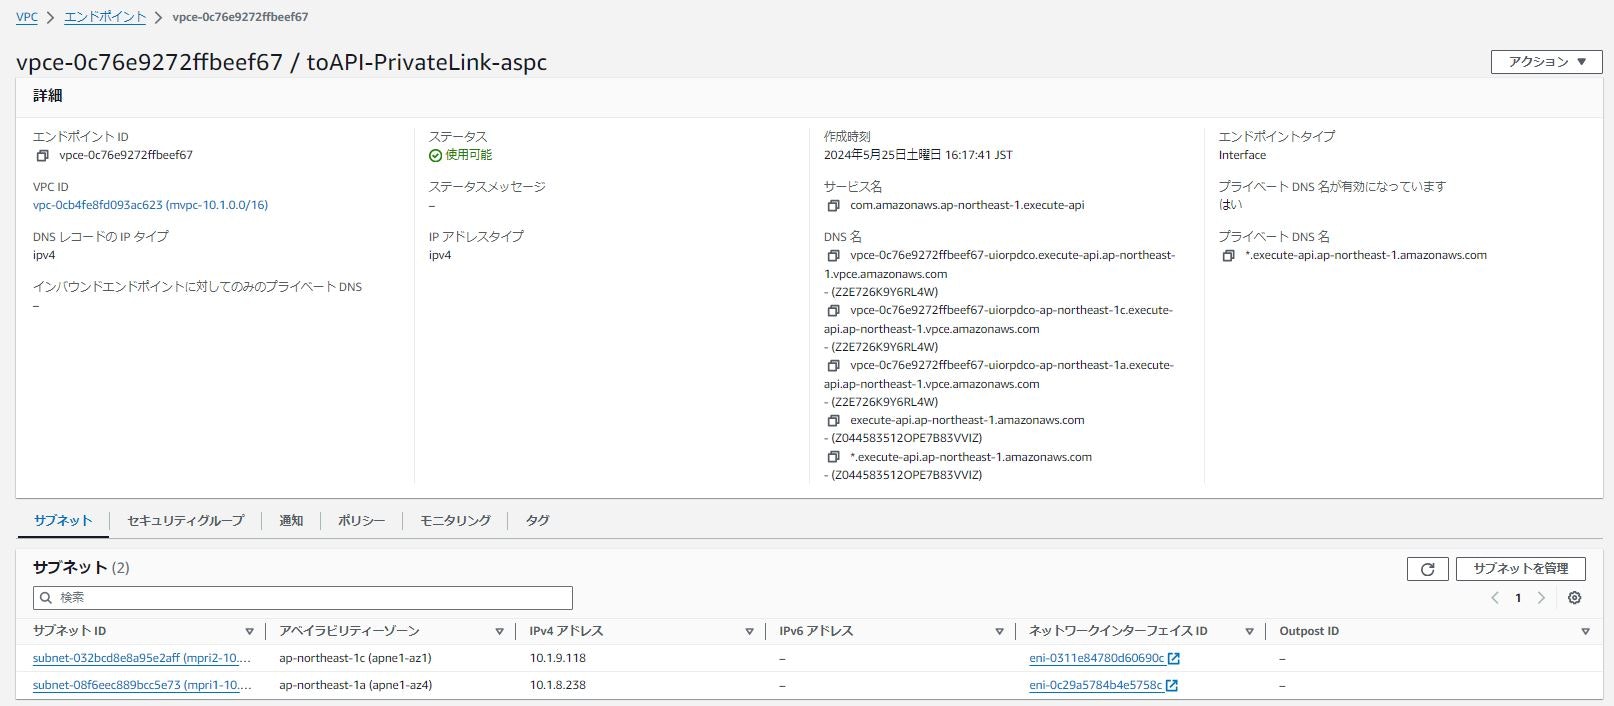Image resolution: width=1614 pixels, height=706 pixels.
Task: Open the アクション dropdown menu
Action: tap(1546, 62)
